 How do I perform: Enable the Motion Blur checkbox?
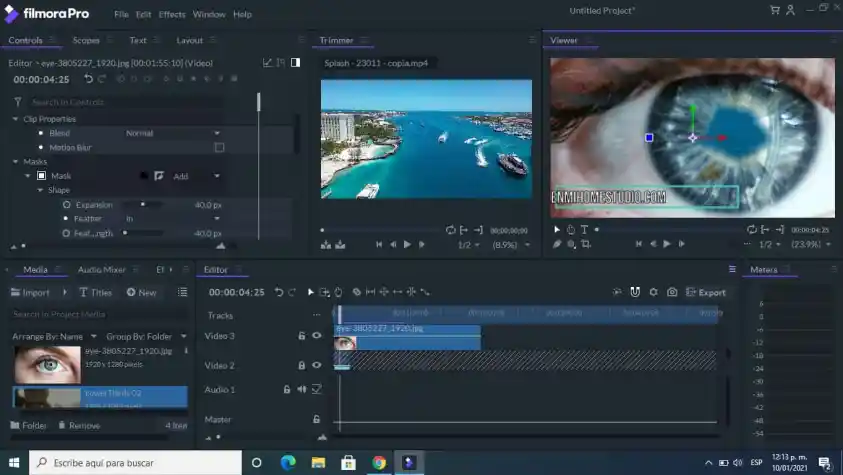219,147
